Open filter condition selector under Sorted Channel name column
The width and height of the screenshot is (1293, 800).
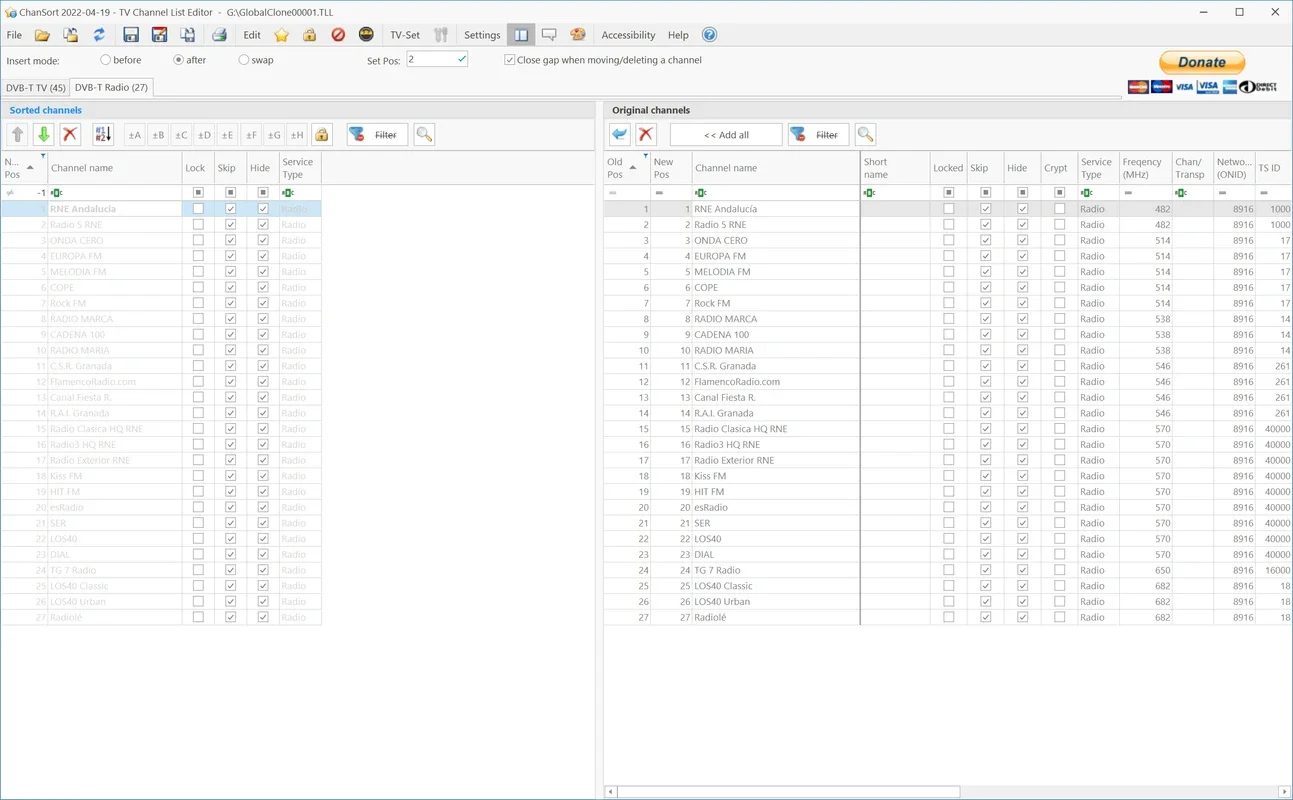56,192
